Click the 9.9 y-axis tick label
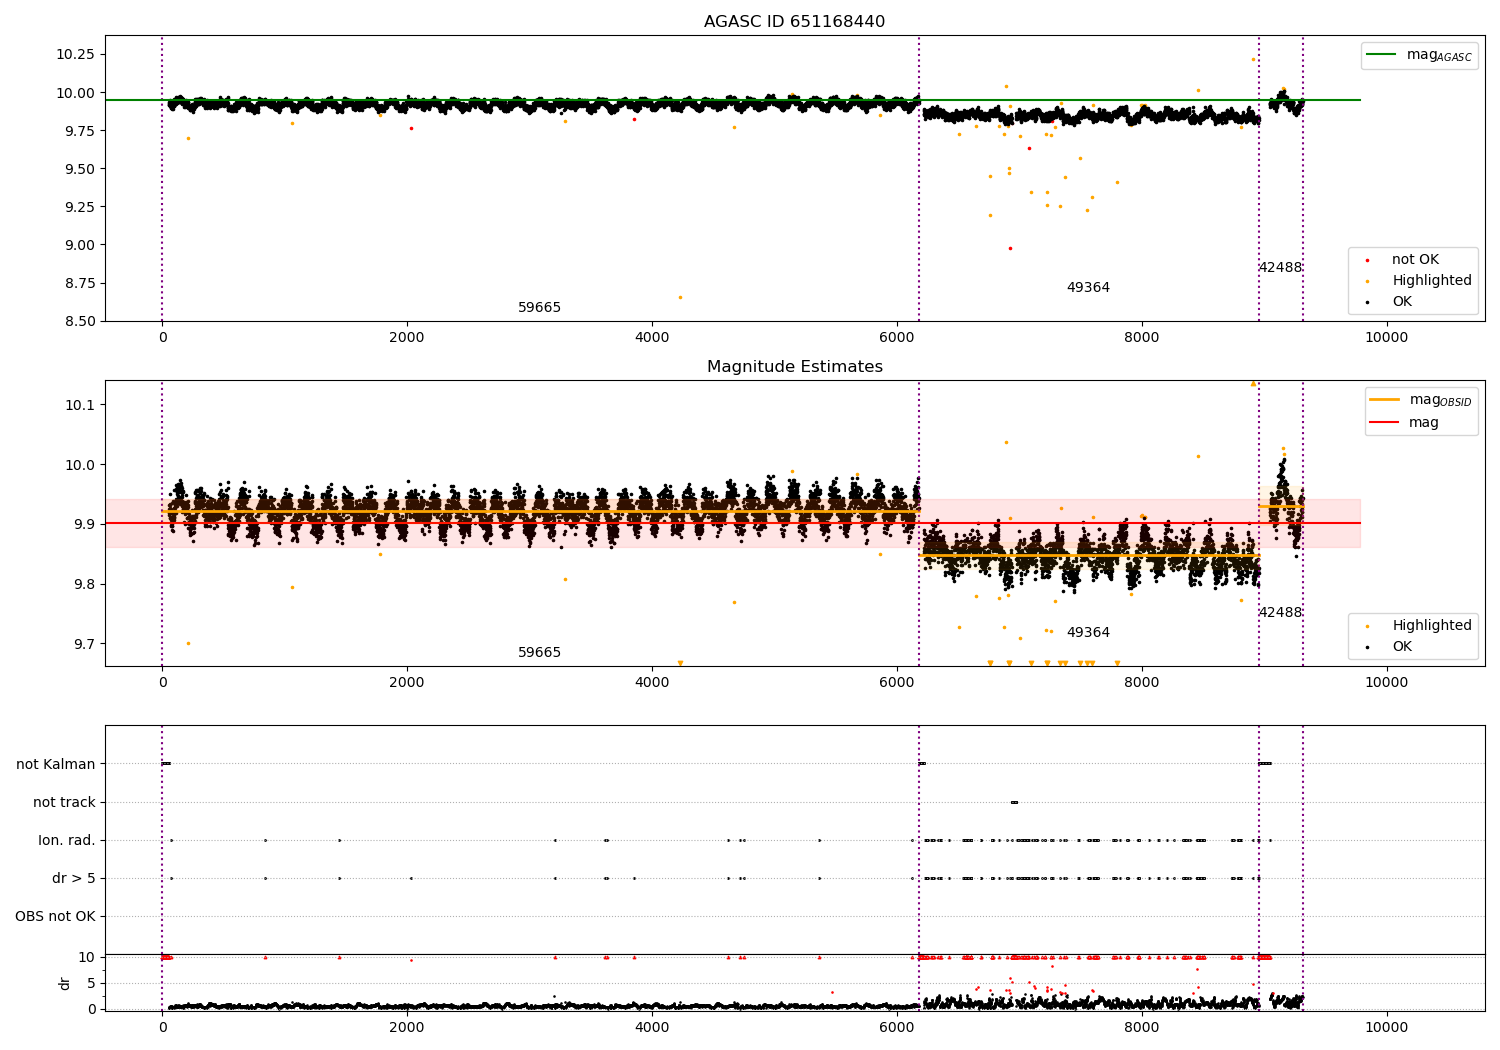Viewport: 1500px width, 1050px height. coord(83,524)
